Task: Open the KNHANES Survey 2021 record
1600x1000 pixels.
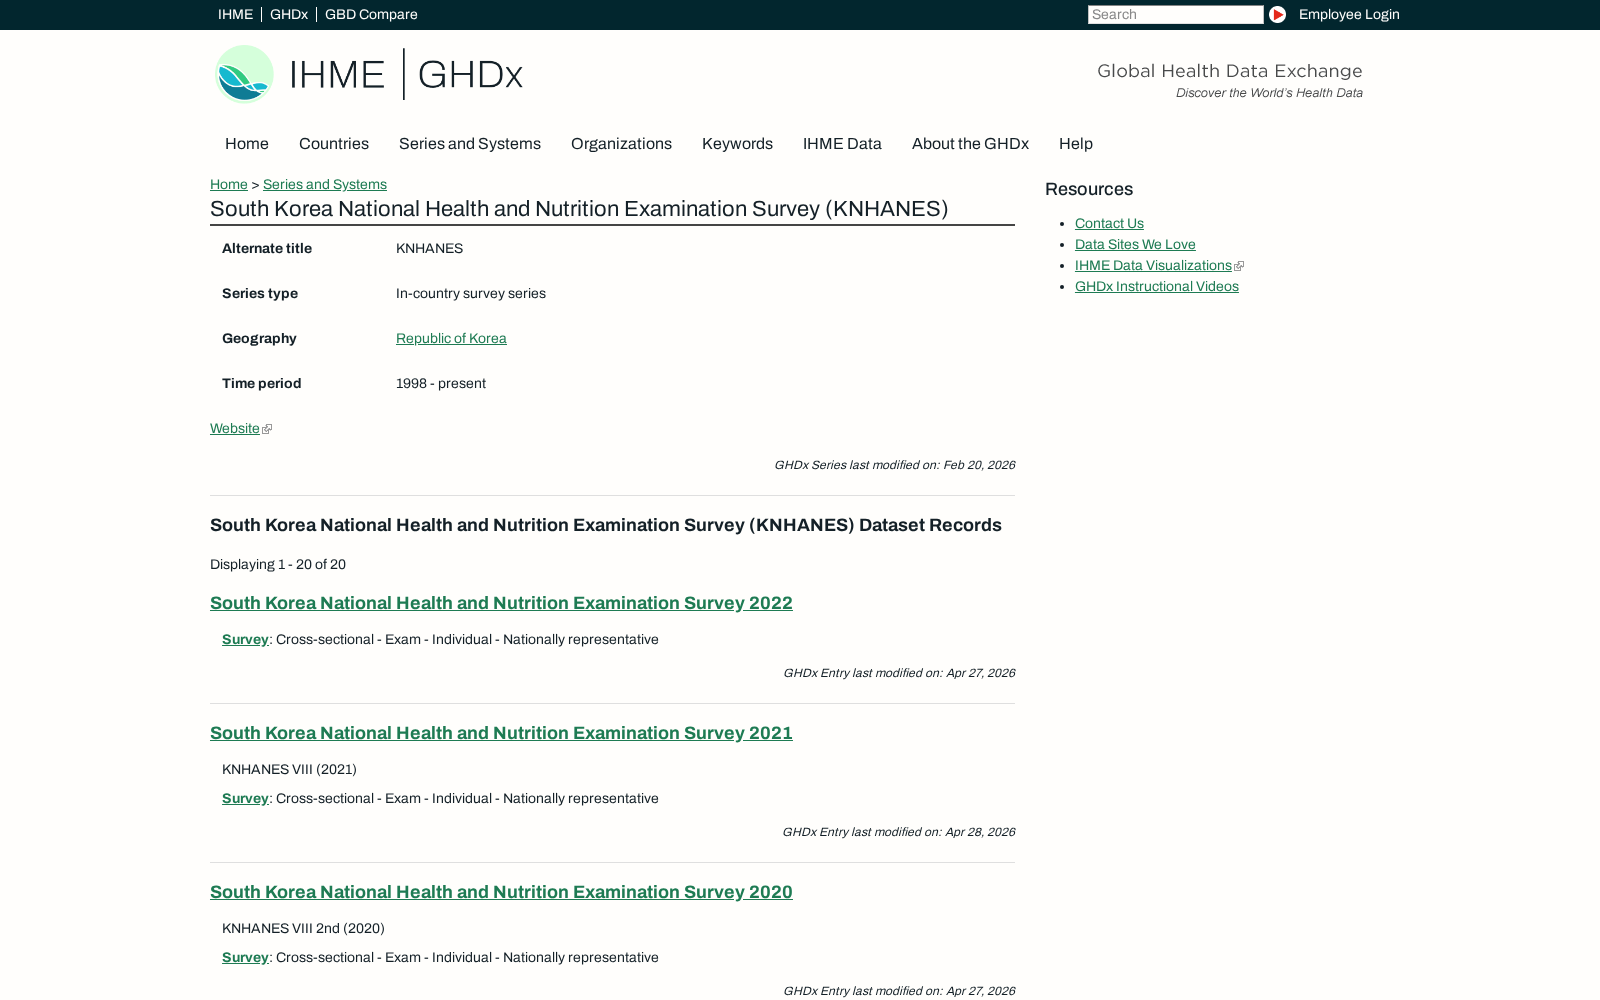Action: 501,733
